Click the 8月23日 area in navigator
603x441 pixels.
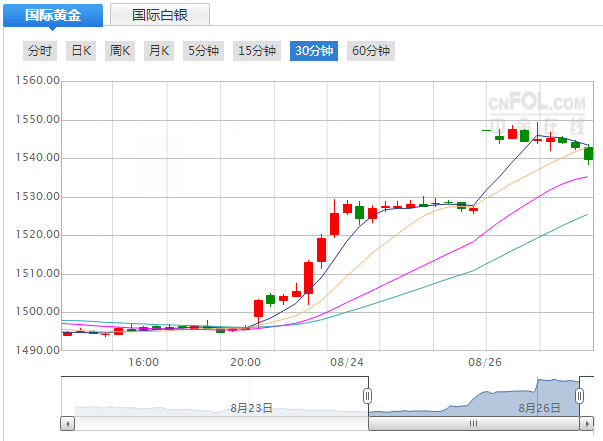(x=251, y=408)
